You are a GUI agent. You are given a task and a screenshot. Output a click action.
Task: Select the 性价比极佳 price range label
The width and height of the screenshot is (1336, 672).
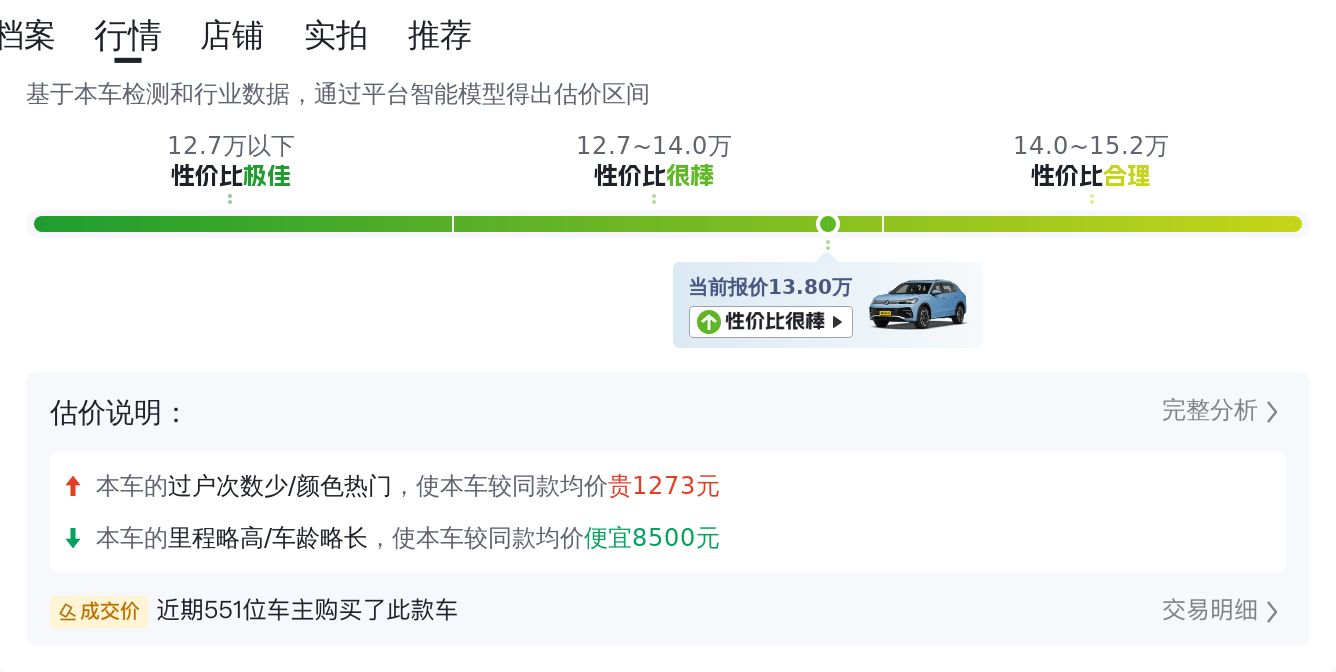[231, 176]
